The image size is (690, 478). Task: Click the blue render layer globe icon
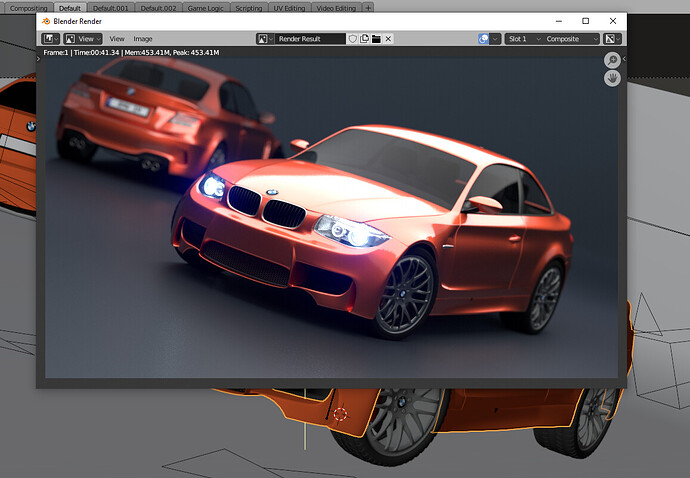pyautogui.click(x=483, y=39)
